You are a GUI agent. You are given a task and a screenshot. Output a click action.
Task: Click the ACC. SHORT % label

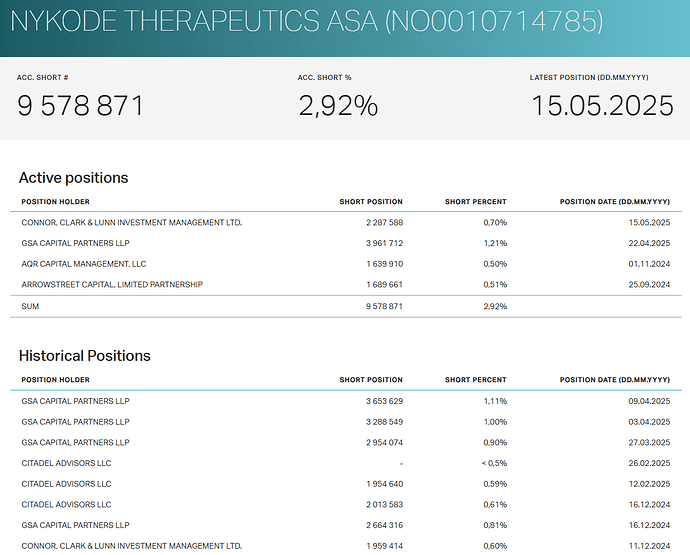coord(325,77)
